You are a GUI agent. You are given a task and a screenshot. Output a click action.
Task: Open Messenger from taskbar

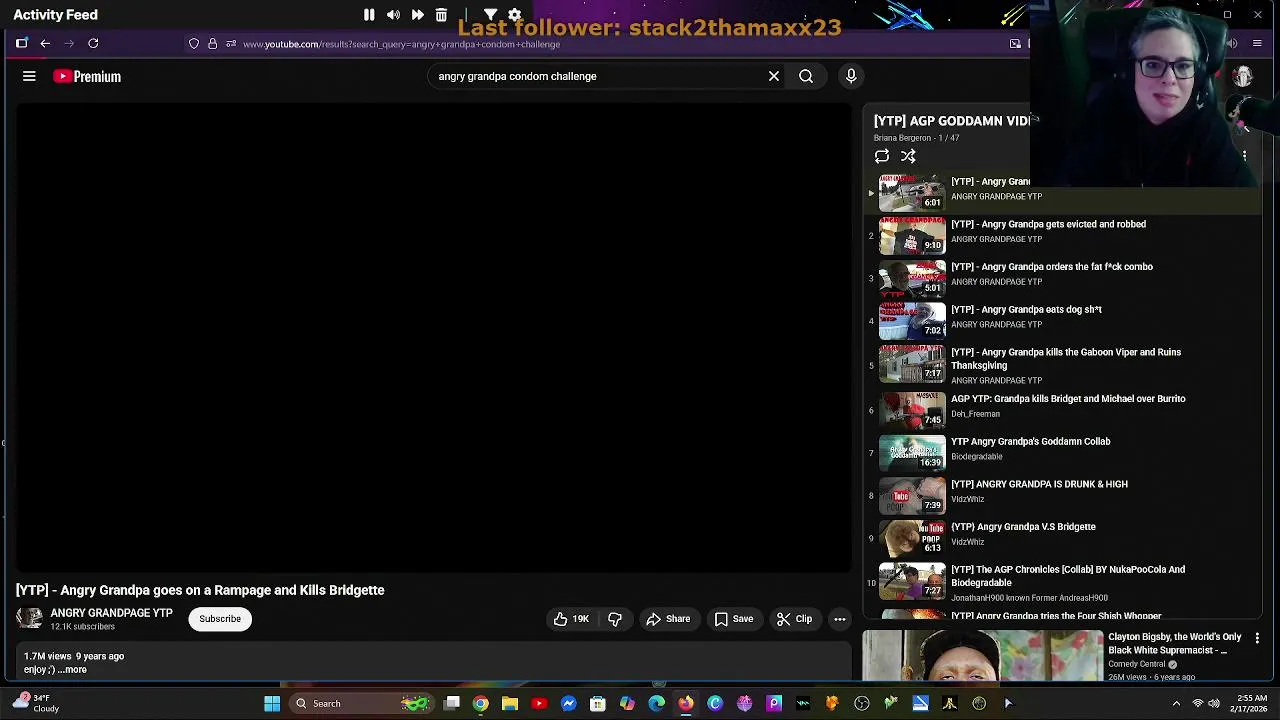tap(568, 703)
